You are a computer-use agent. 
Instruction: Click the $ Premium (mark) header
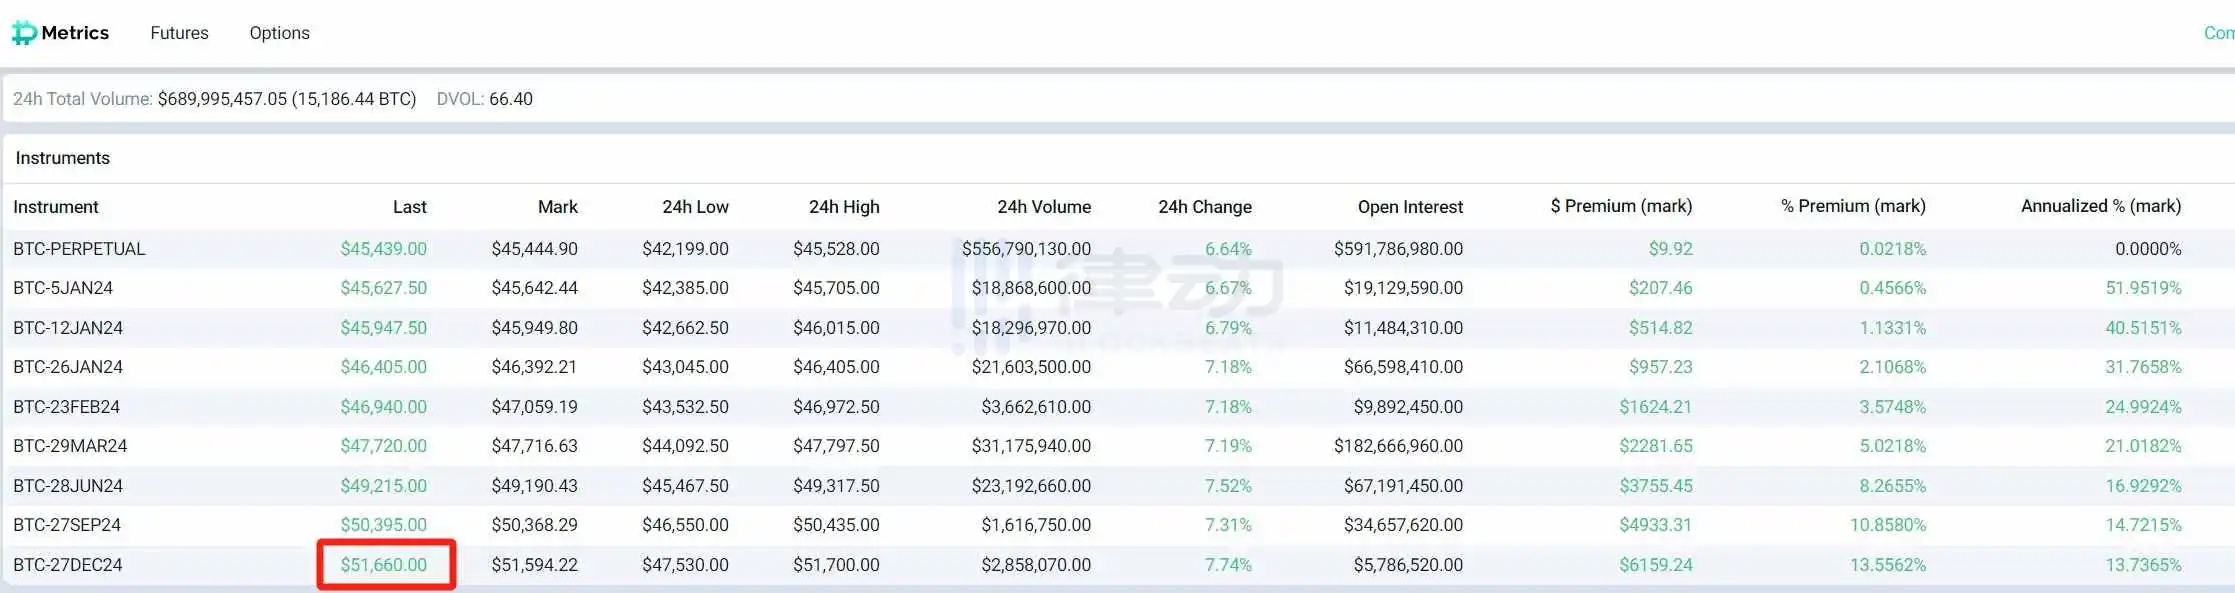click(x=1620, y=206)
